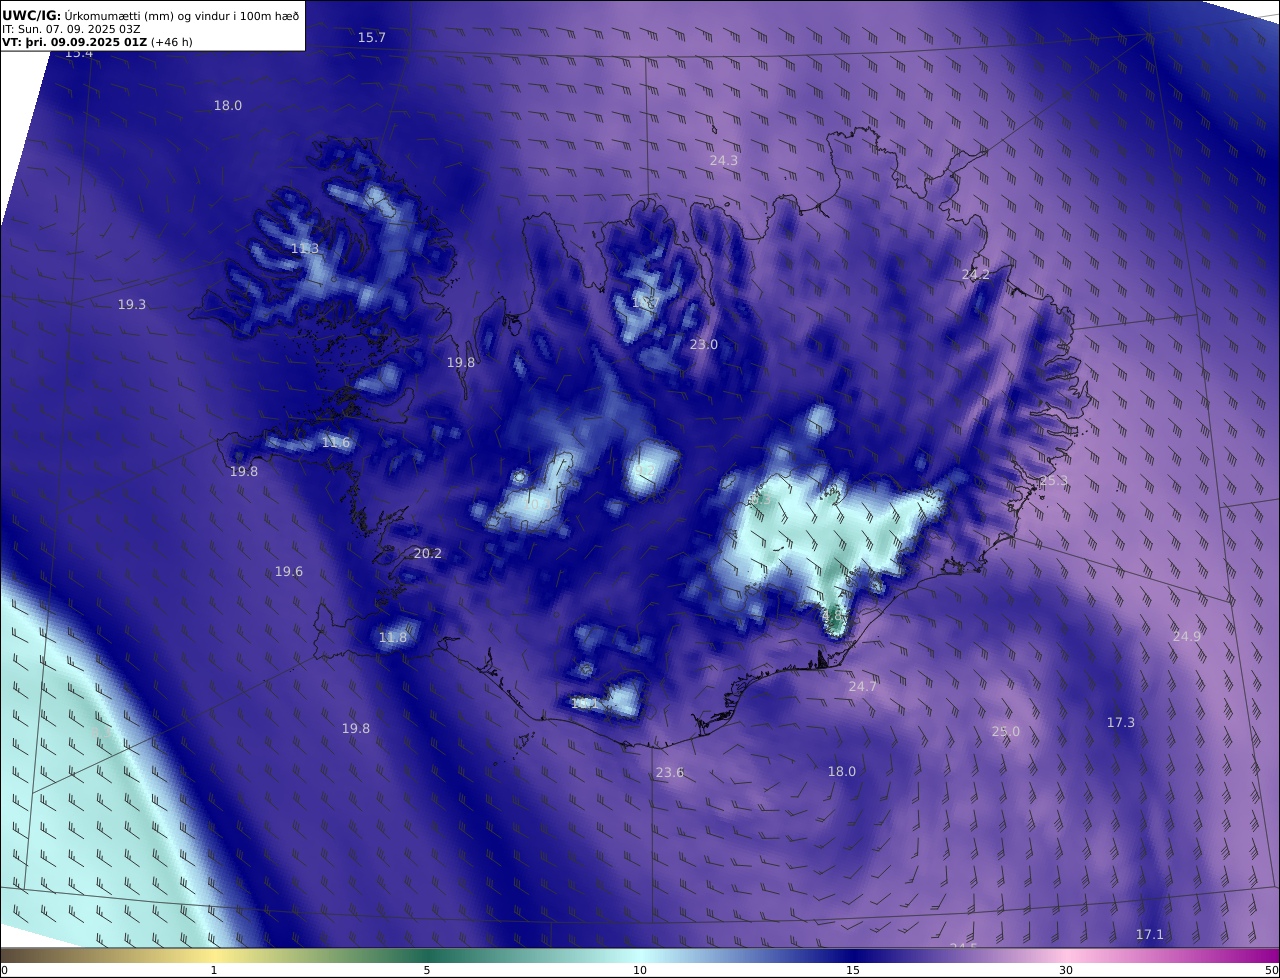Click the colorbar tick label 1
1280x978 pixels.
pyautogui.click(x=214, y=970)
